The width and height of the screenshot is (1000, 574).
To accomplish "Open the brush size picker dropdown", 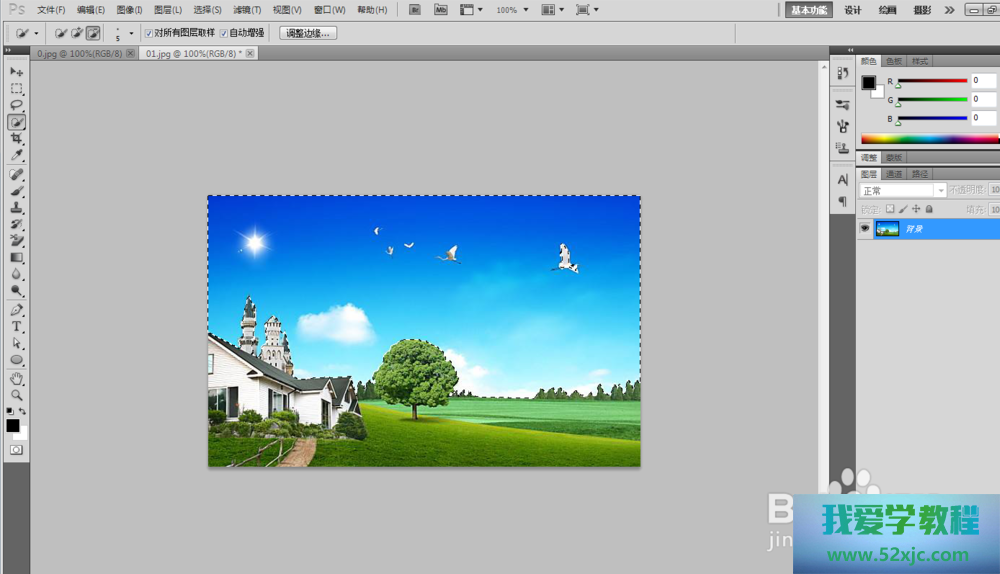I will [x=131, y=33].
